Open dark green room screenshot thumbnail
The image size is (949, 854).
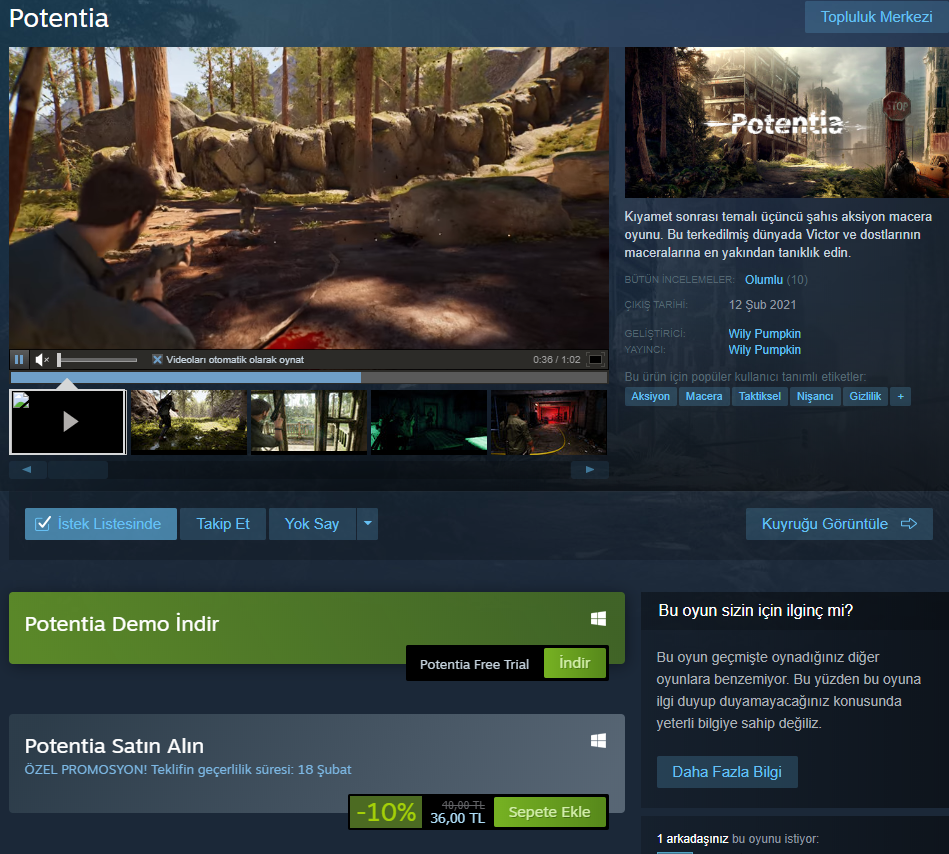click(x=429, y=422)
